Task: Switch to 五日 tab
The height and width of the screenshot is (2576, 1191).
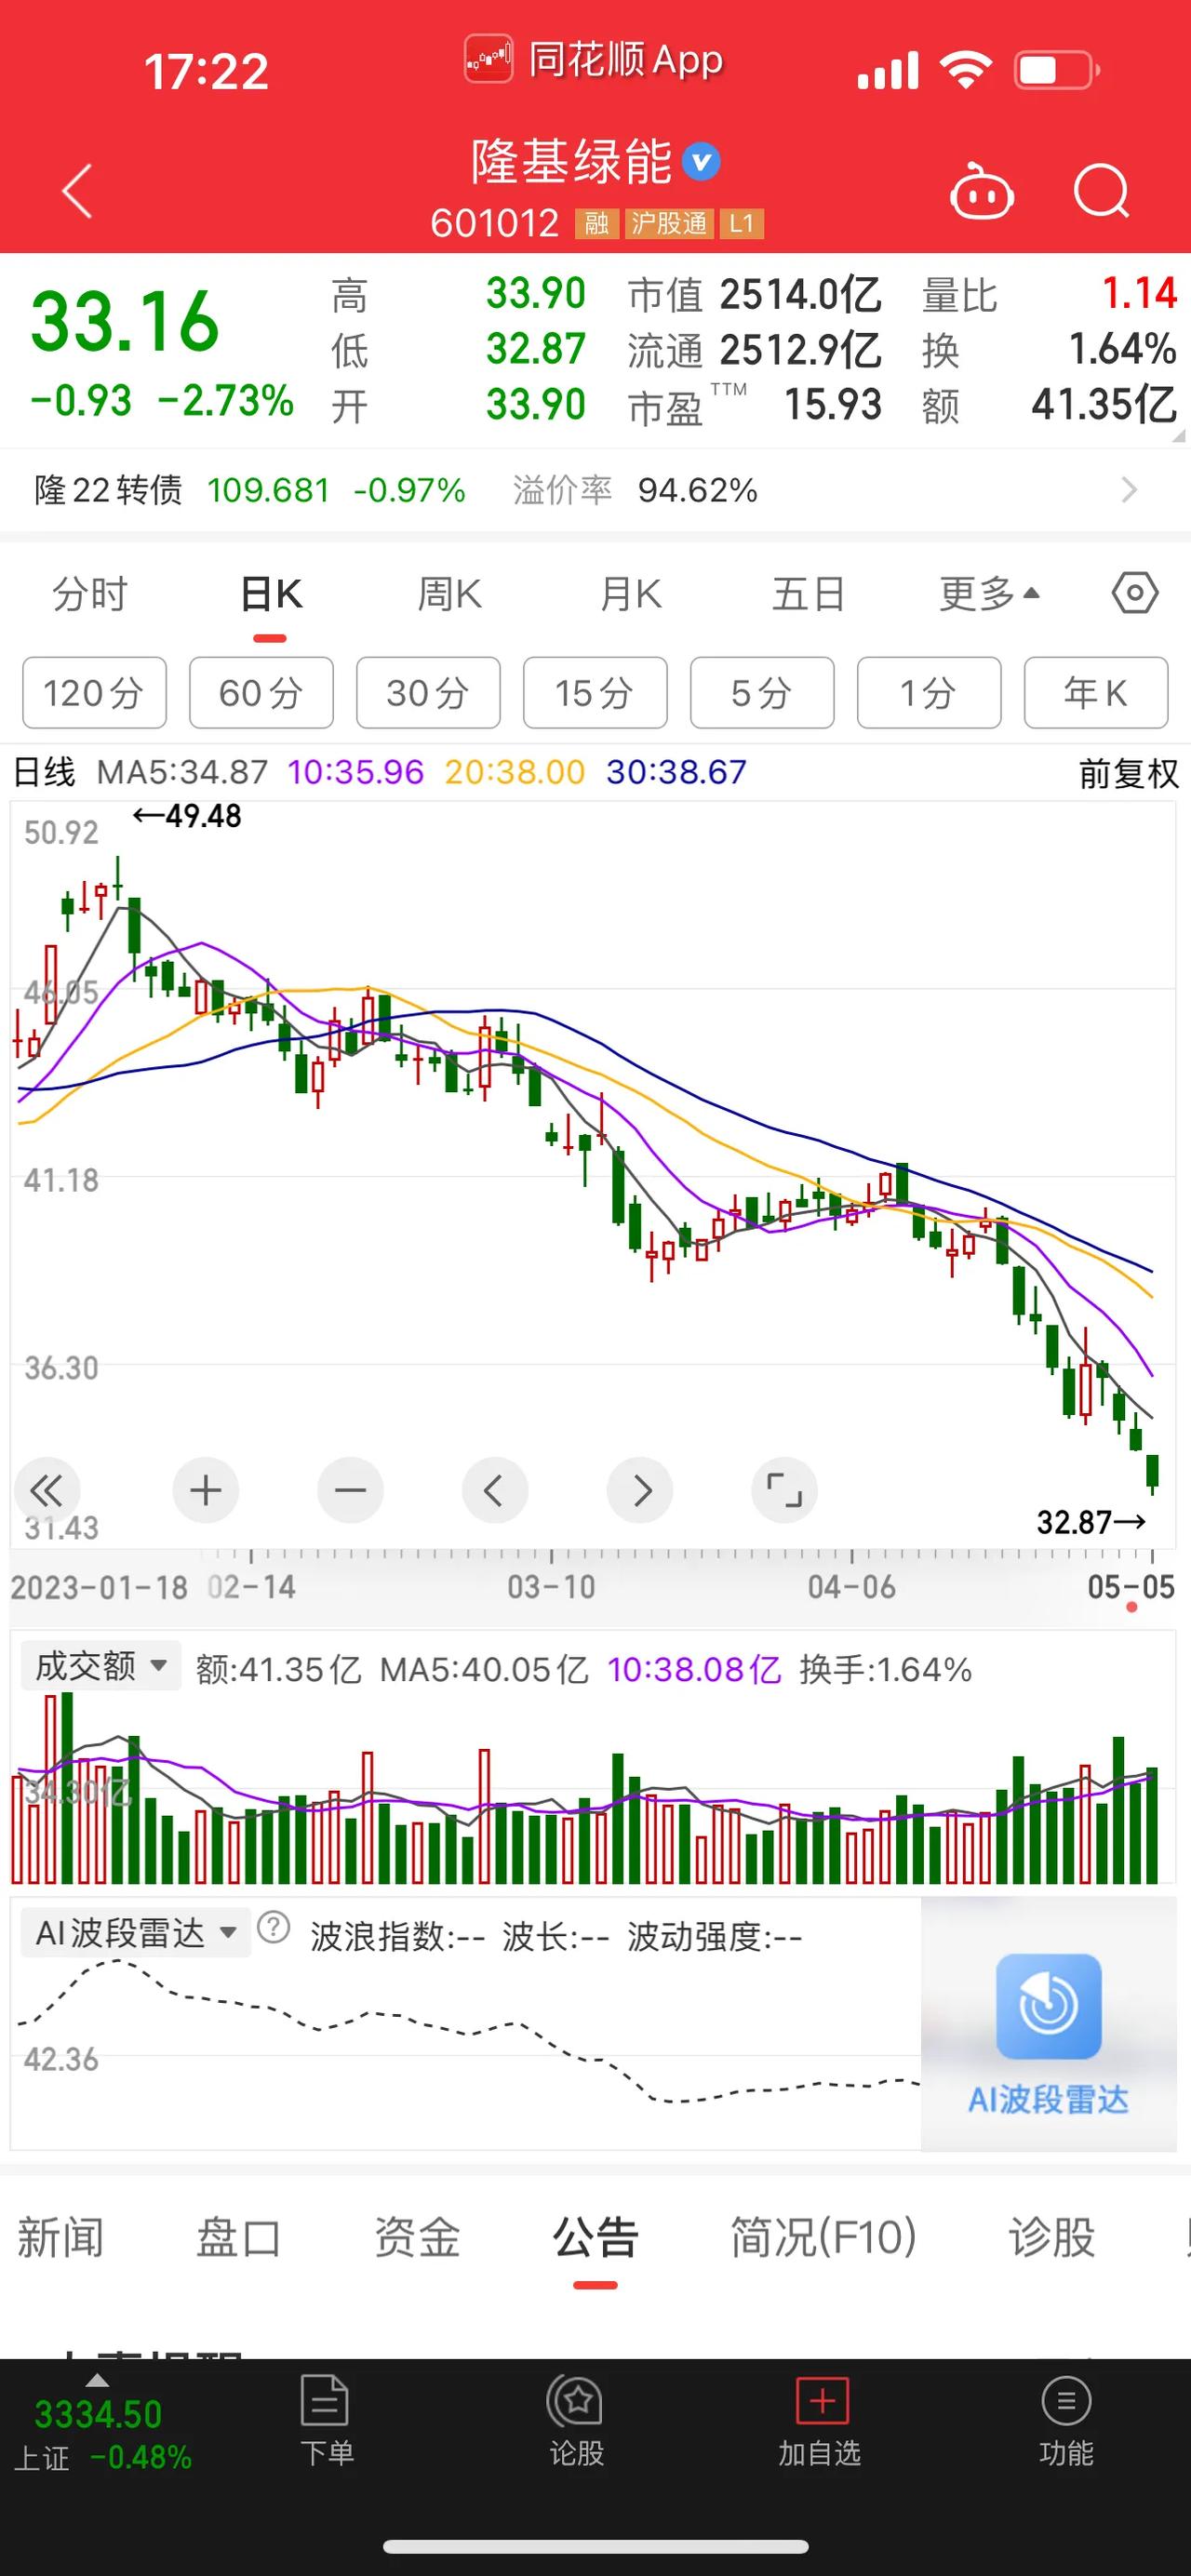Action: pos(809,594)
